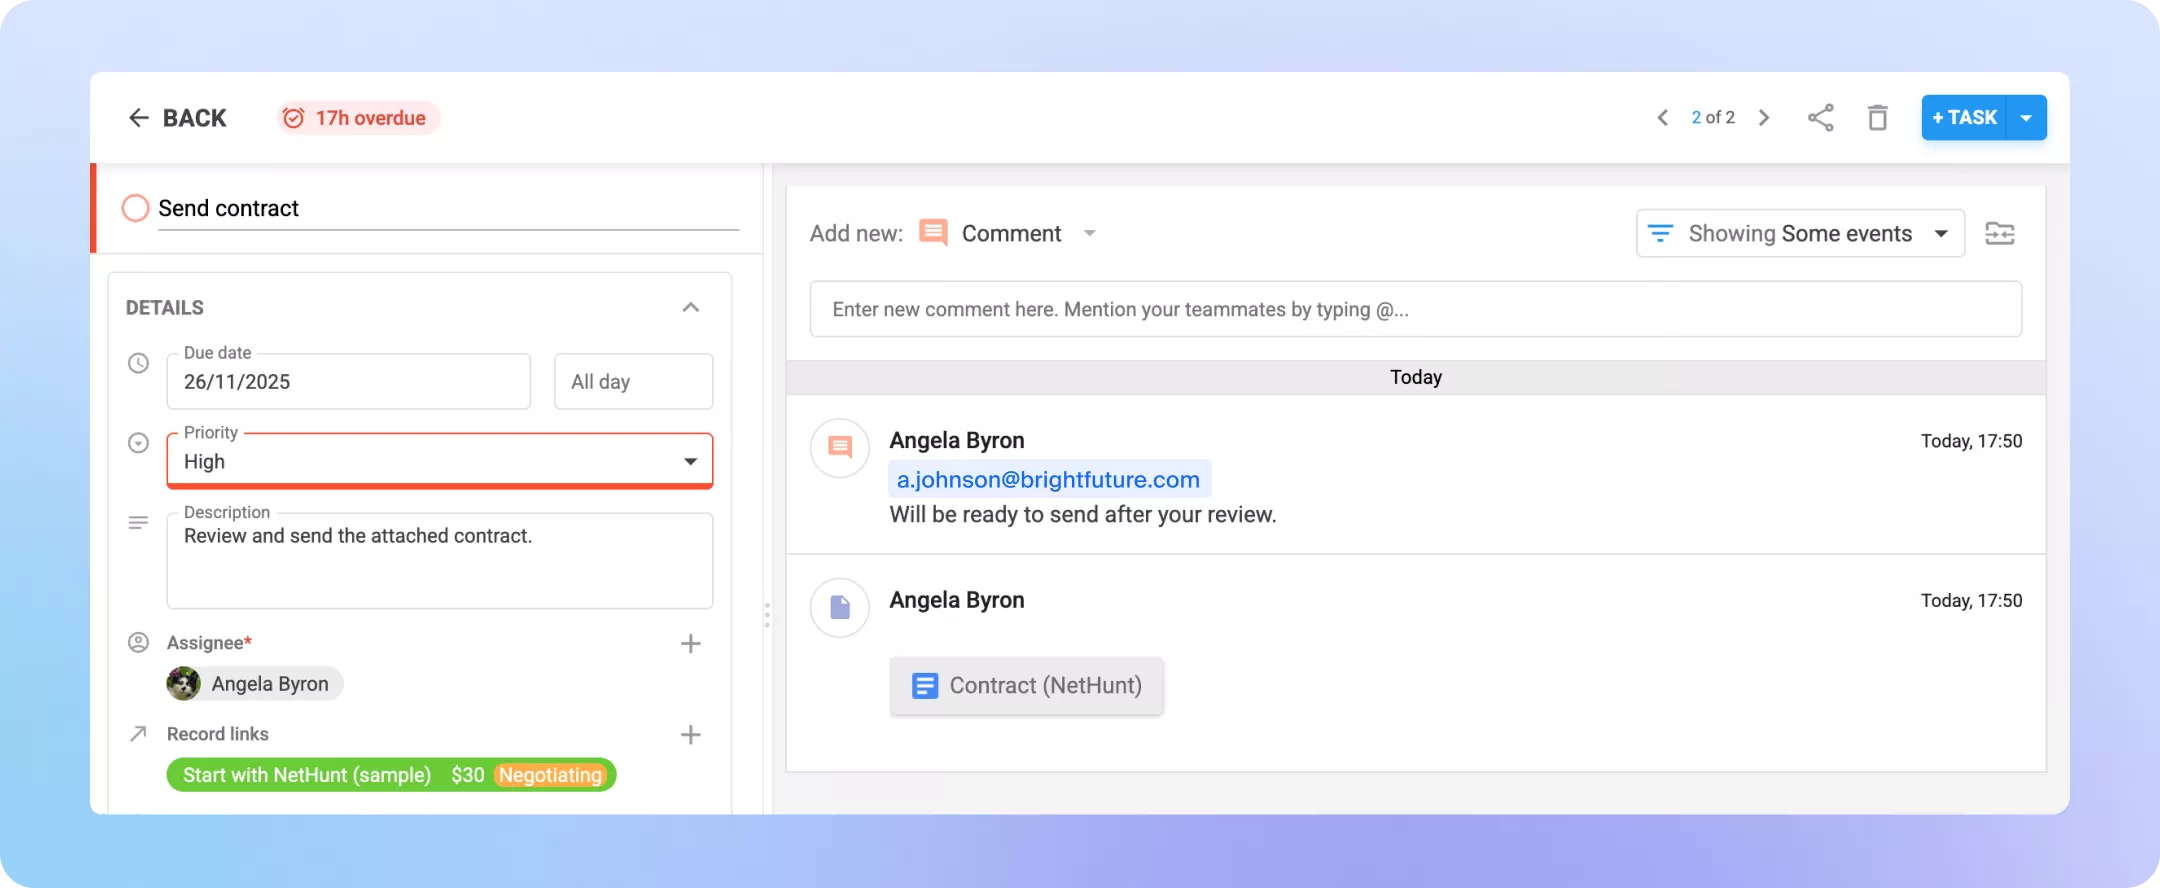Open a.johnson@brightfuture.com email link
Image resolution: width=2160 pixels, height=888 pixels.
point(1047,480)
